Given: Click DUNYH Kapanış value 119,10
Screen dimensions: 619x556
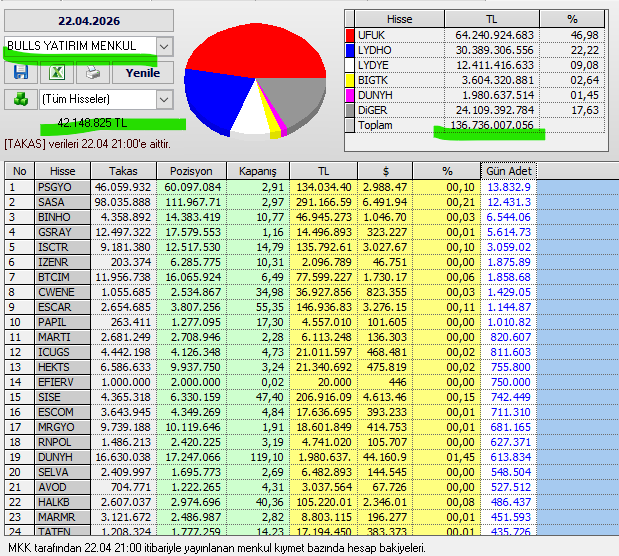Looking at the screenshot, I should pos(267,457).
